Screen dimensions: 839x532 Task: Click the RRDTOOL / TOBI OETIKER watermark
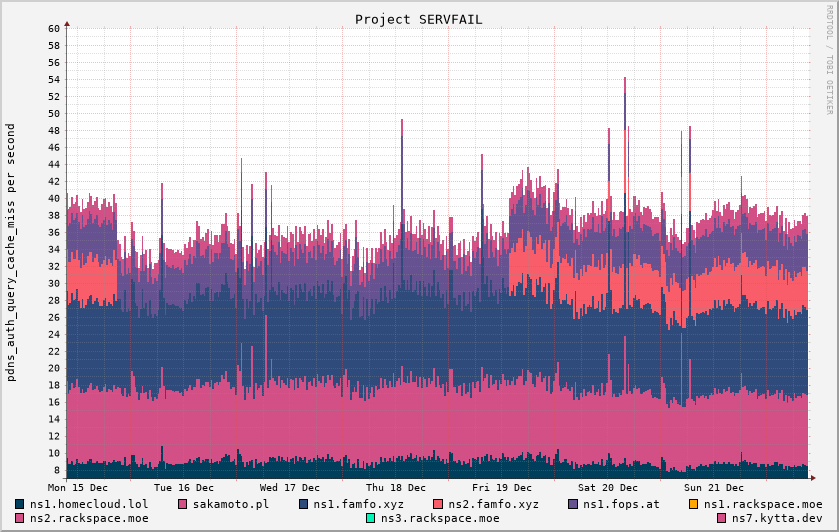(829, 58)
